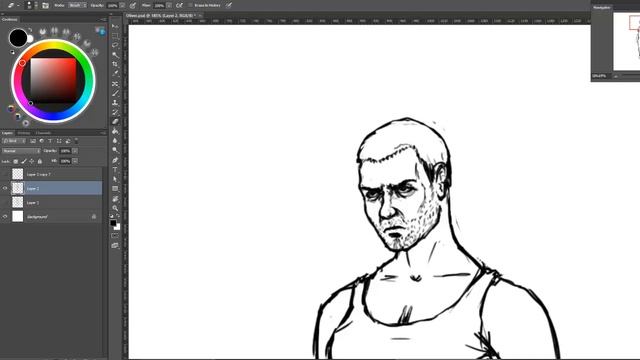The width and height of the screenshot is (640, 360).
Task: Click the black foreground color circle
Action: pyautogui.click(x=18, y=38)
